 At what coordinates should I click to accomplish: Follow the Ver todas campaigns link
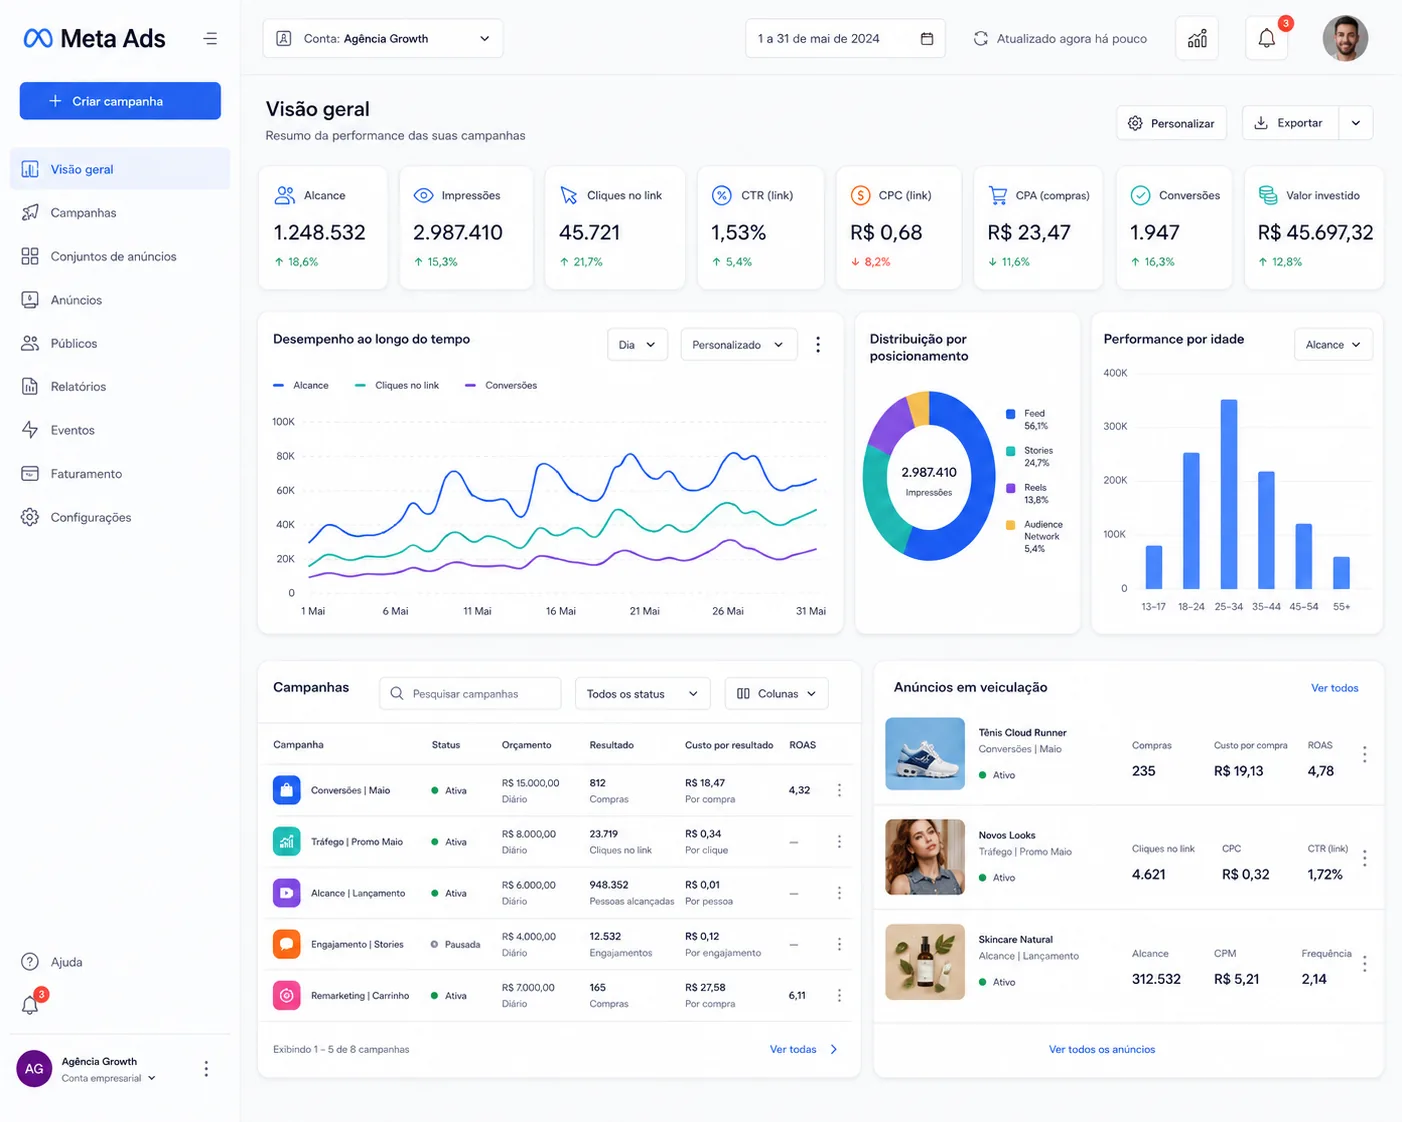804,1050
